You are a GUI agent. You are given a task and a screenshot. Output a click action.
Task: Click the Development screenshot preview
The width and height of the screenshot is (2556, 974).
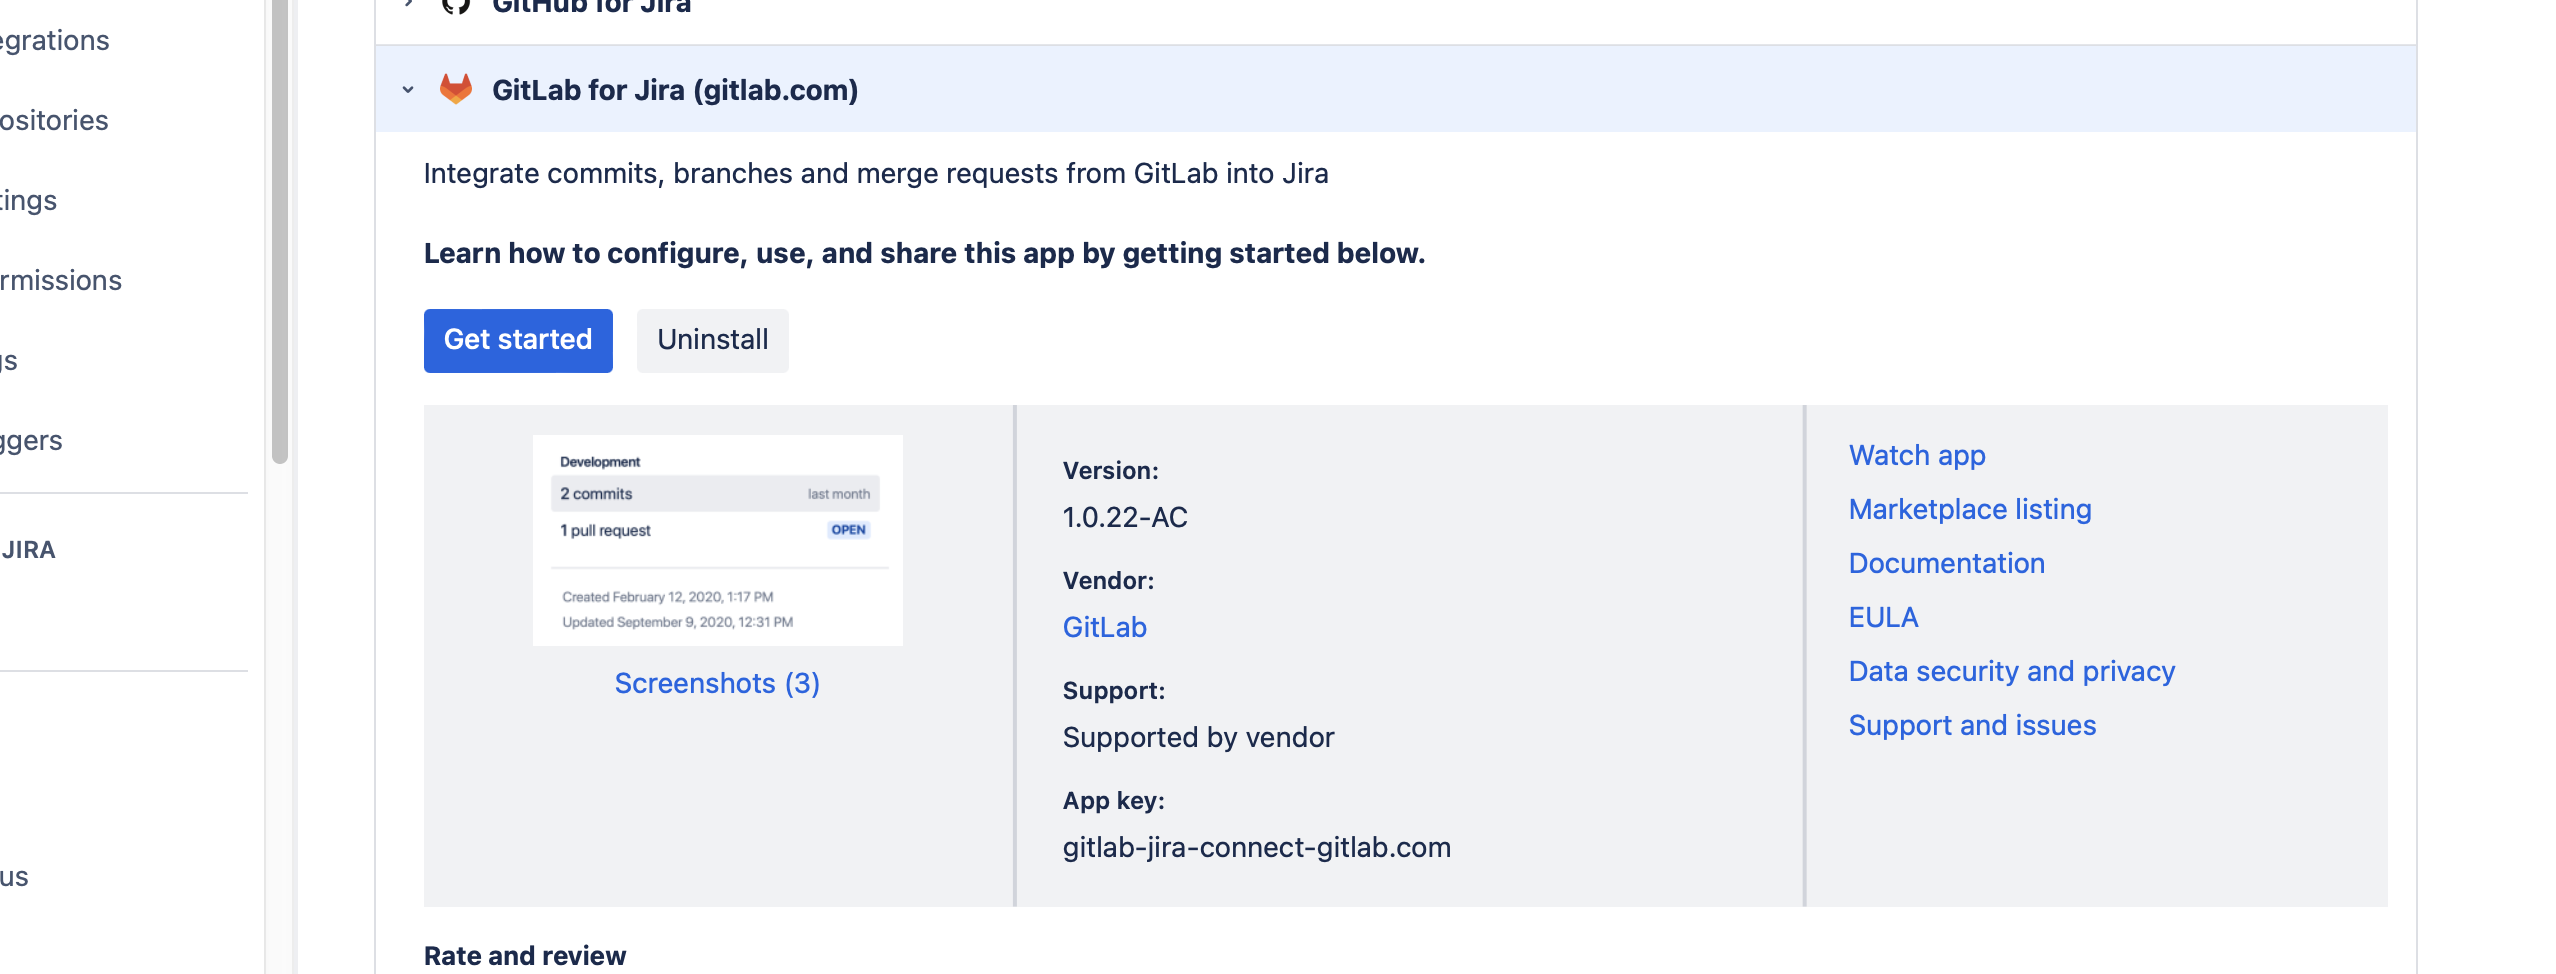[716, 540]
